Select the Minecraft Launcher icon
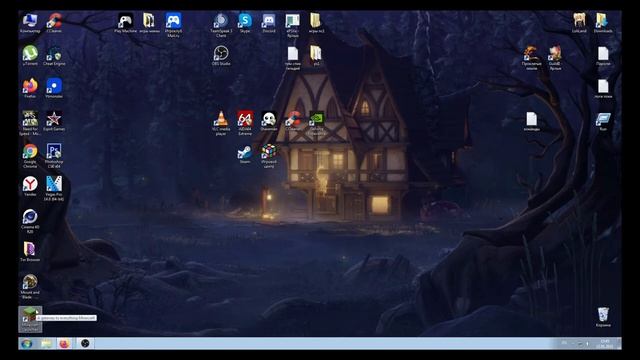 [x=30, y=319]
